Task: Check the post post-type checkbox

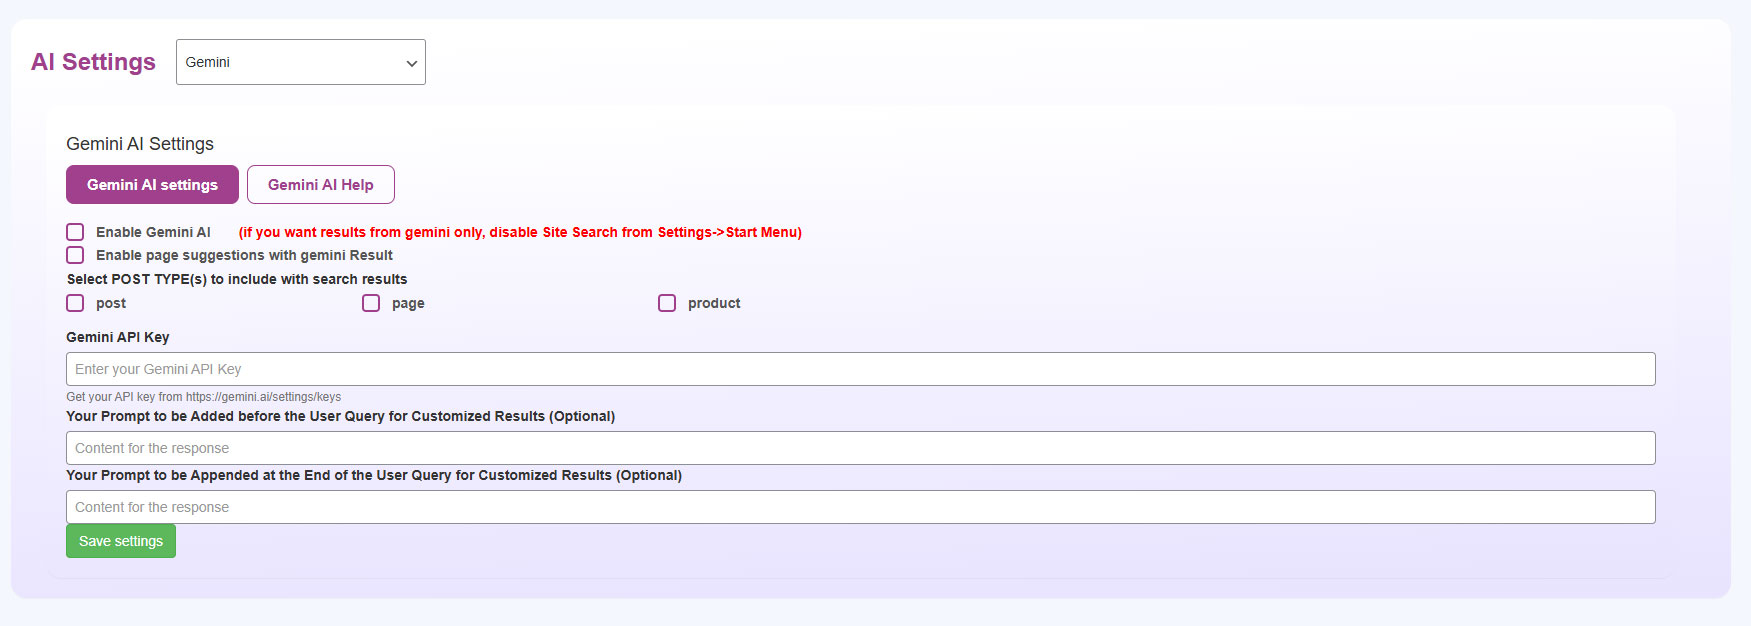Action: click(x=75, y=303)
